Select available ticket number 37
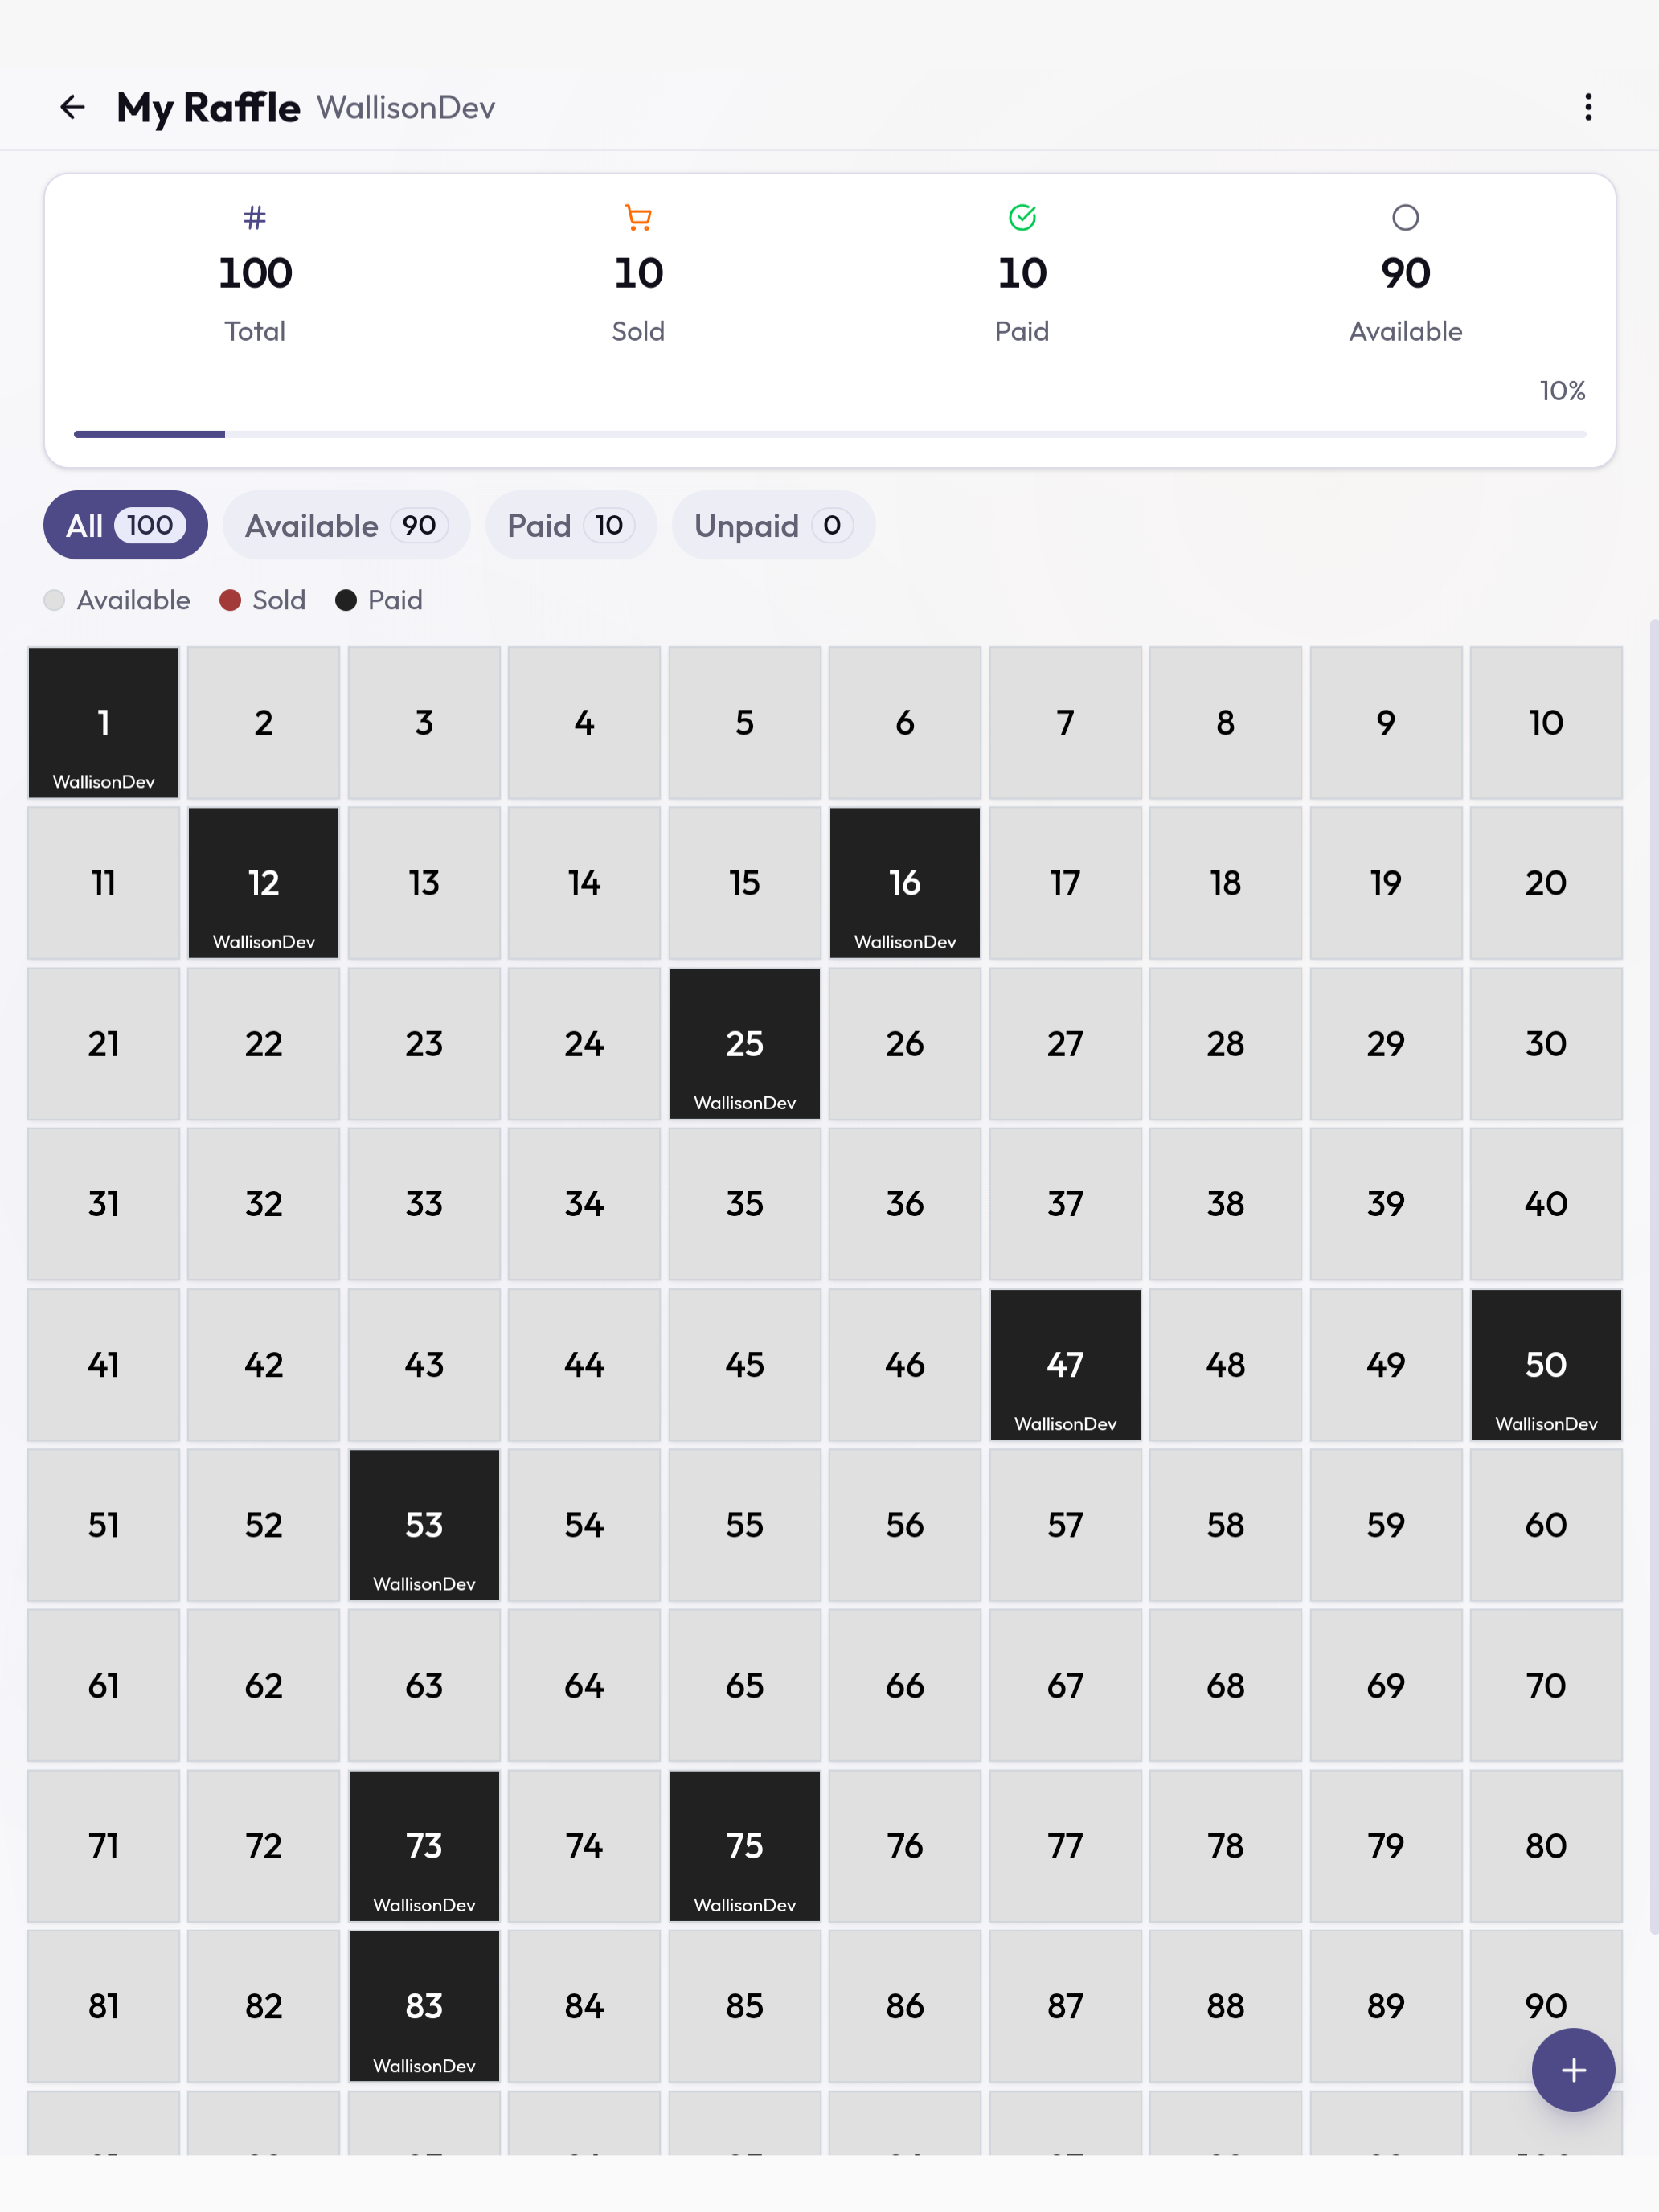This screenshot has height=2212, width=1659. [1065, 1204]
